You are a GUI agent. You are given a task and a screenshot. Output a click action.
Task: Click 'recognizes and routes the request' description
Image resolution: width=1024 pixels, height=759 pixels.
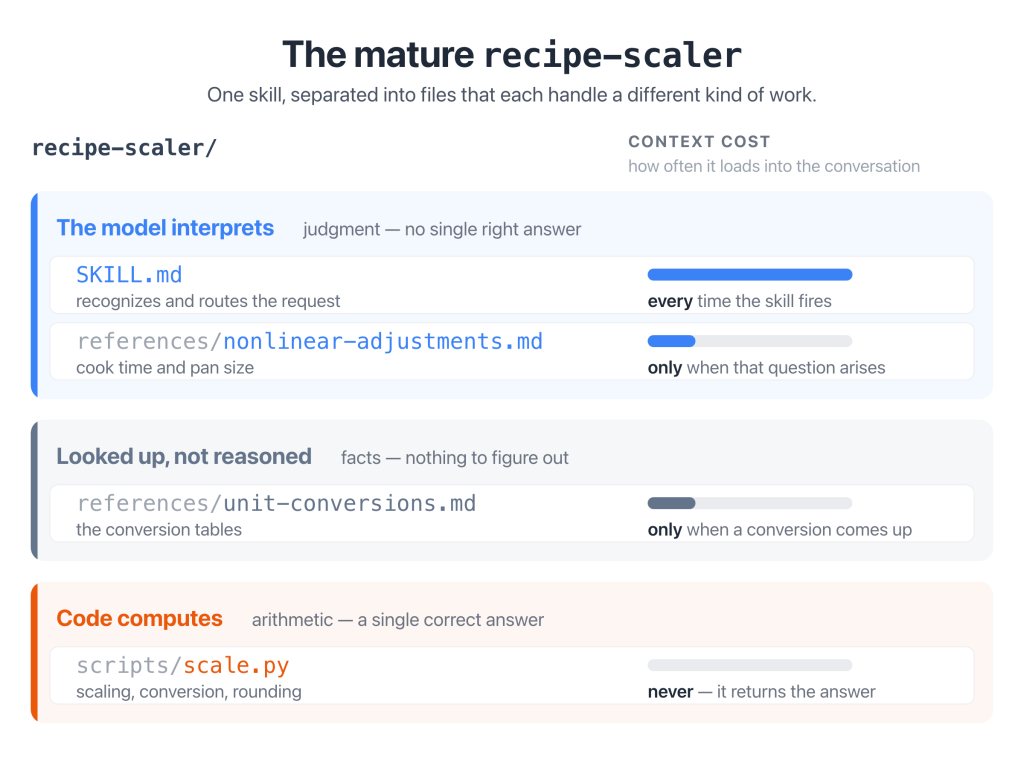tap(208, 301)
